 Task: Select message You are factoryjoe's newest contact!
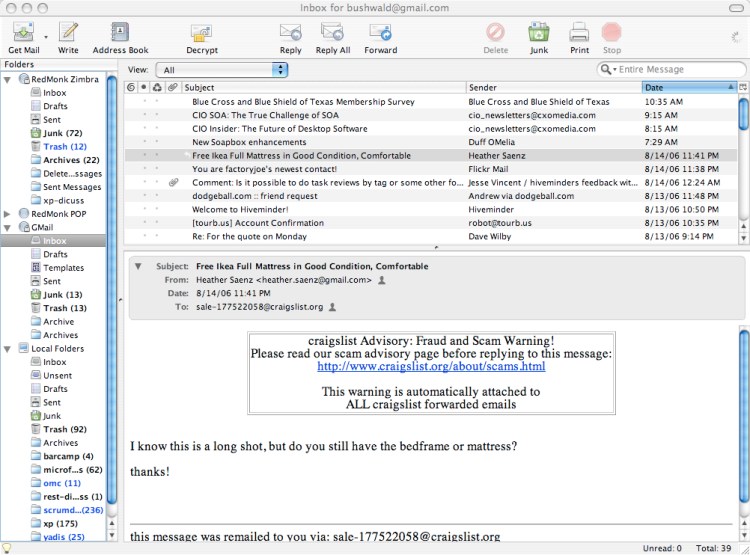click(x=430, y=169)
